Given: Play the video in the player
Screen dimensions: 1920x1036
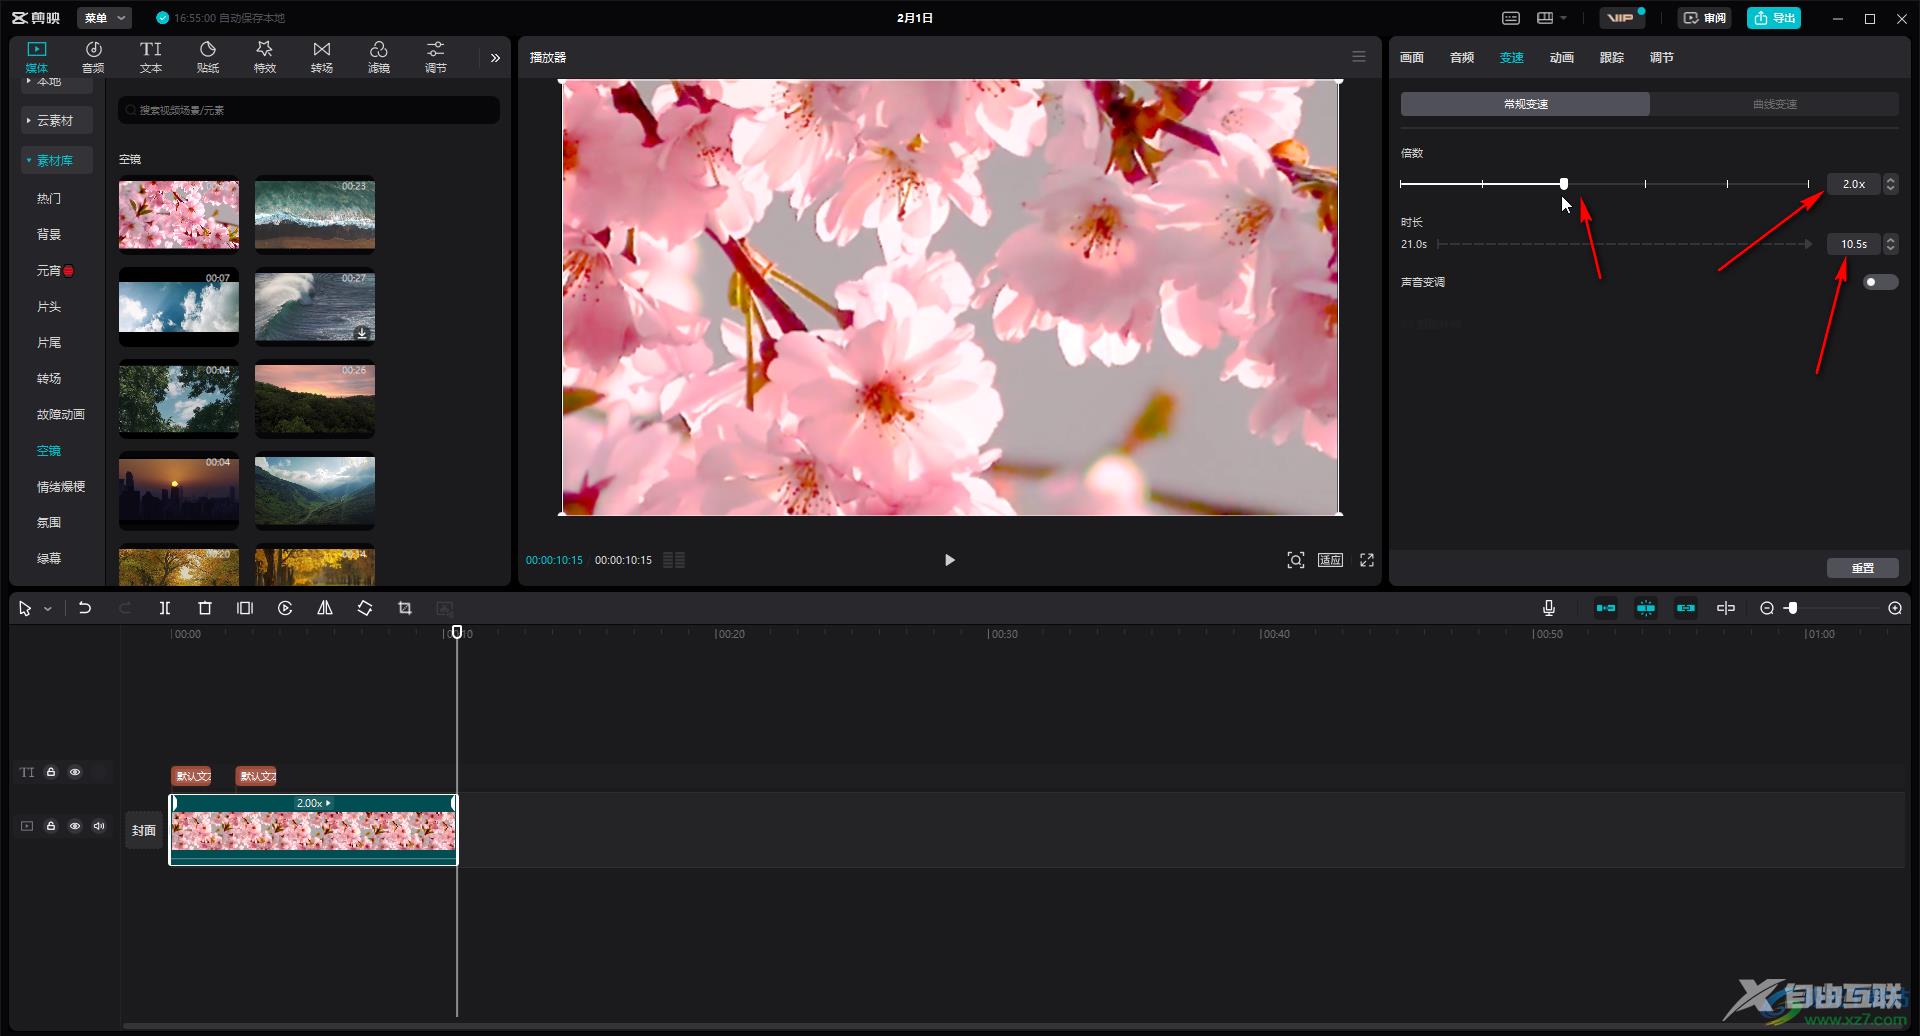Looking at the screenshot, I should click(950, 560).
